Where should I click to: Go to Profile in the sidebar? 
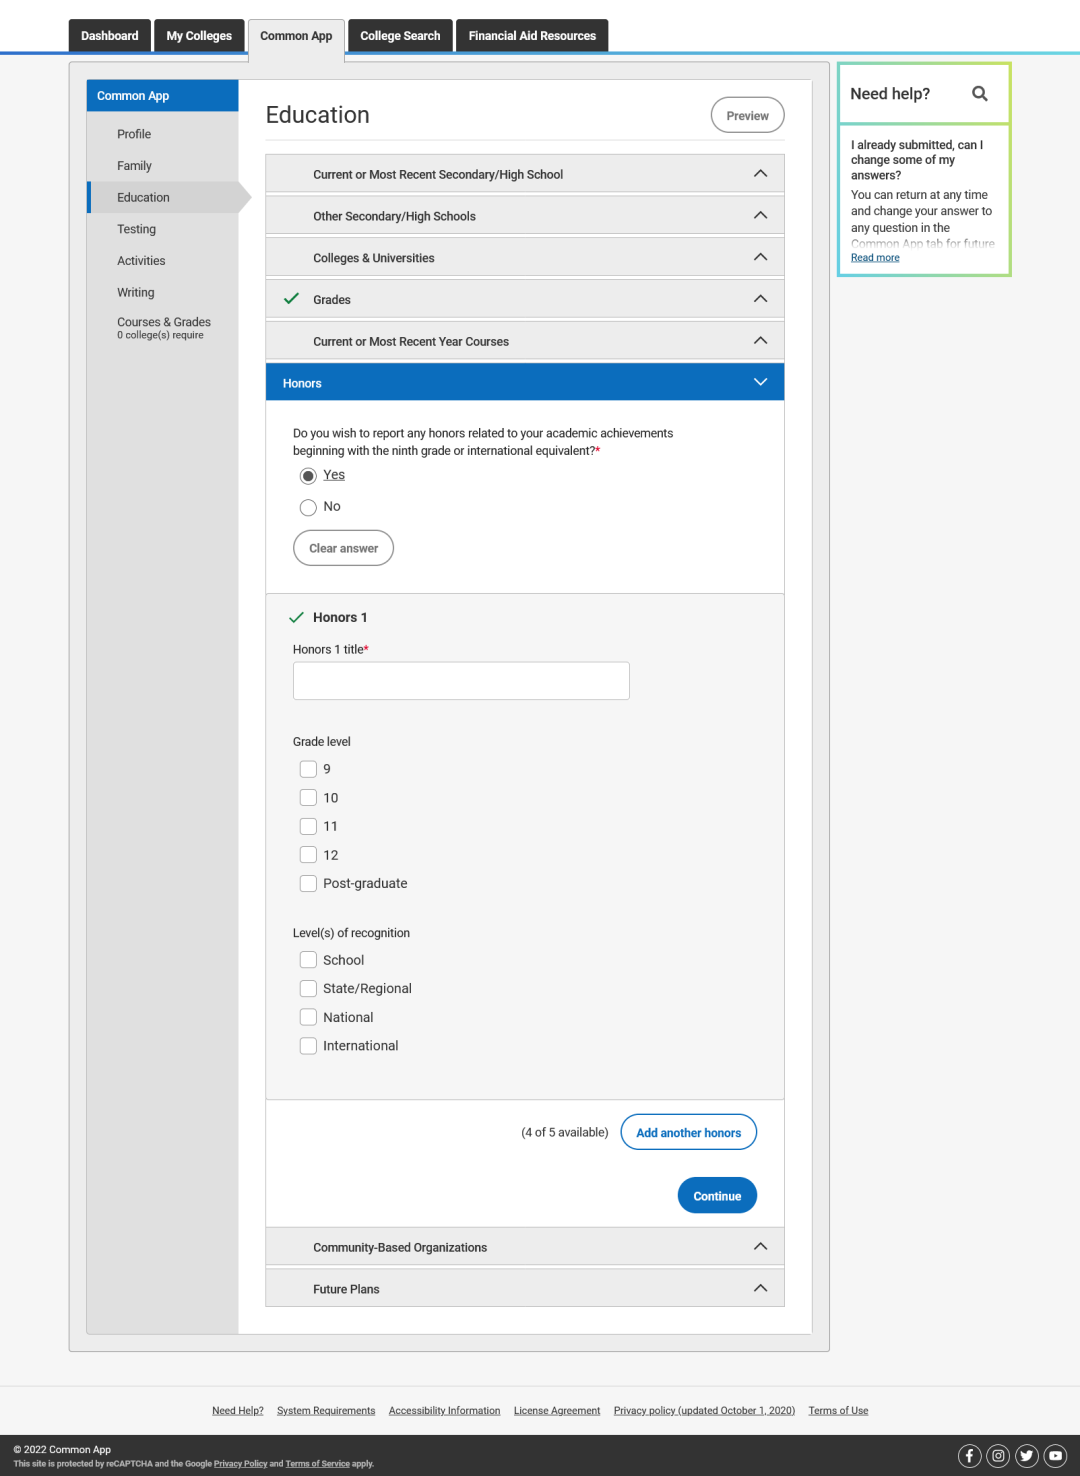tap(134, 134)
